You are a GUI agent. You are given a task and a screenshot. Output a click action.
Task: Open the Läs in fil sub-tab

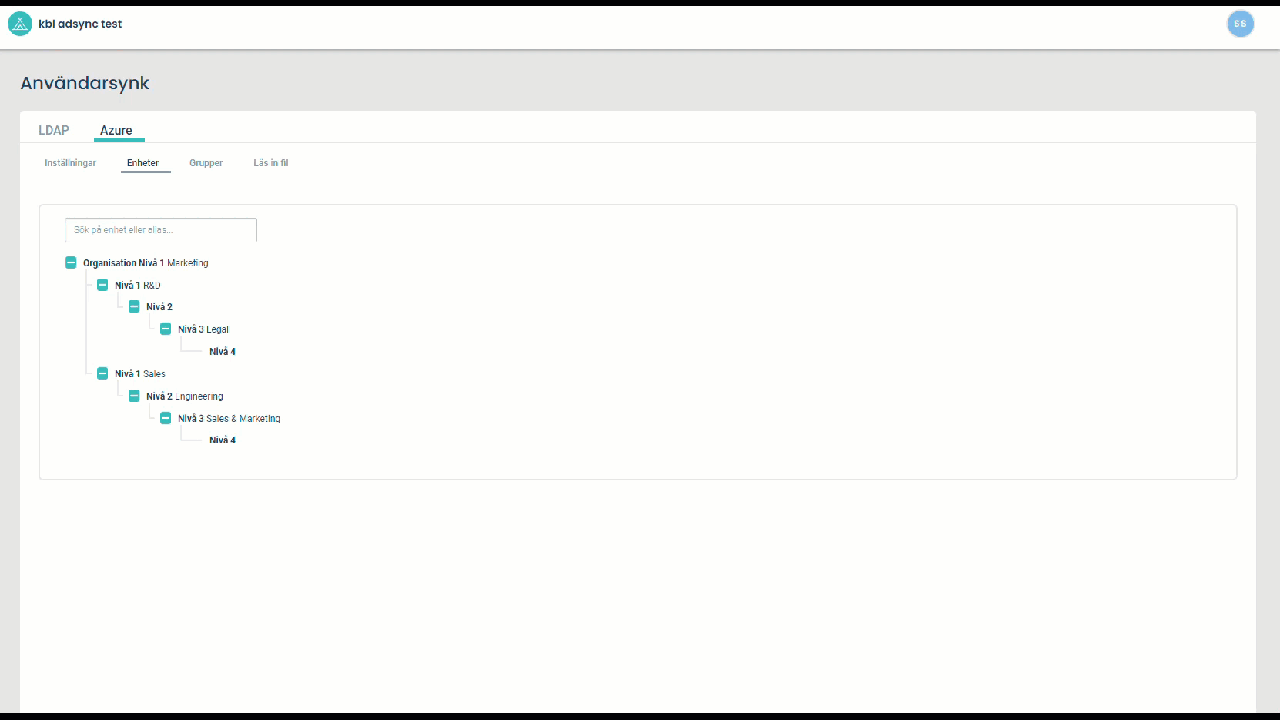coord(271,163)
